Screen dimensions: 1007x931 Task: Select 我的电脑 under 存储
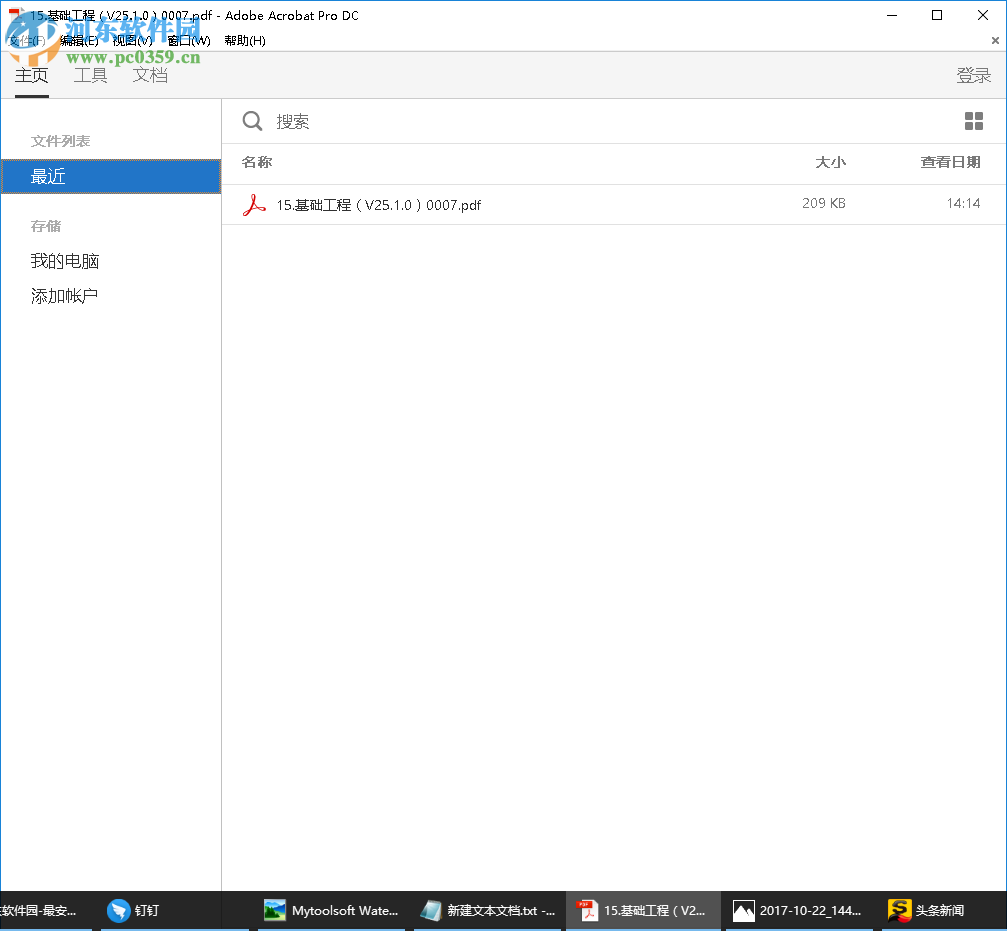[65, 261]
